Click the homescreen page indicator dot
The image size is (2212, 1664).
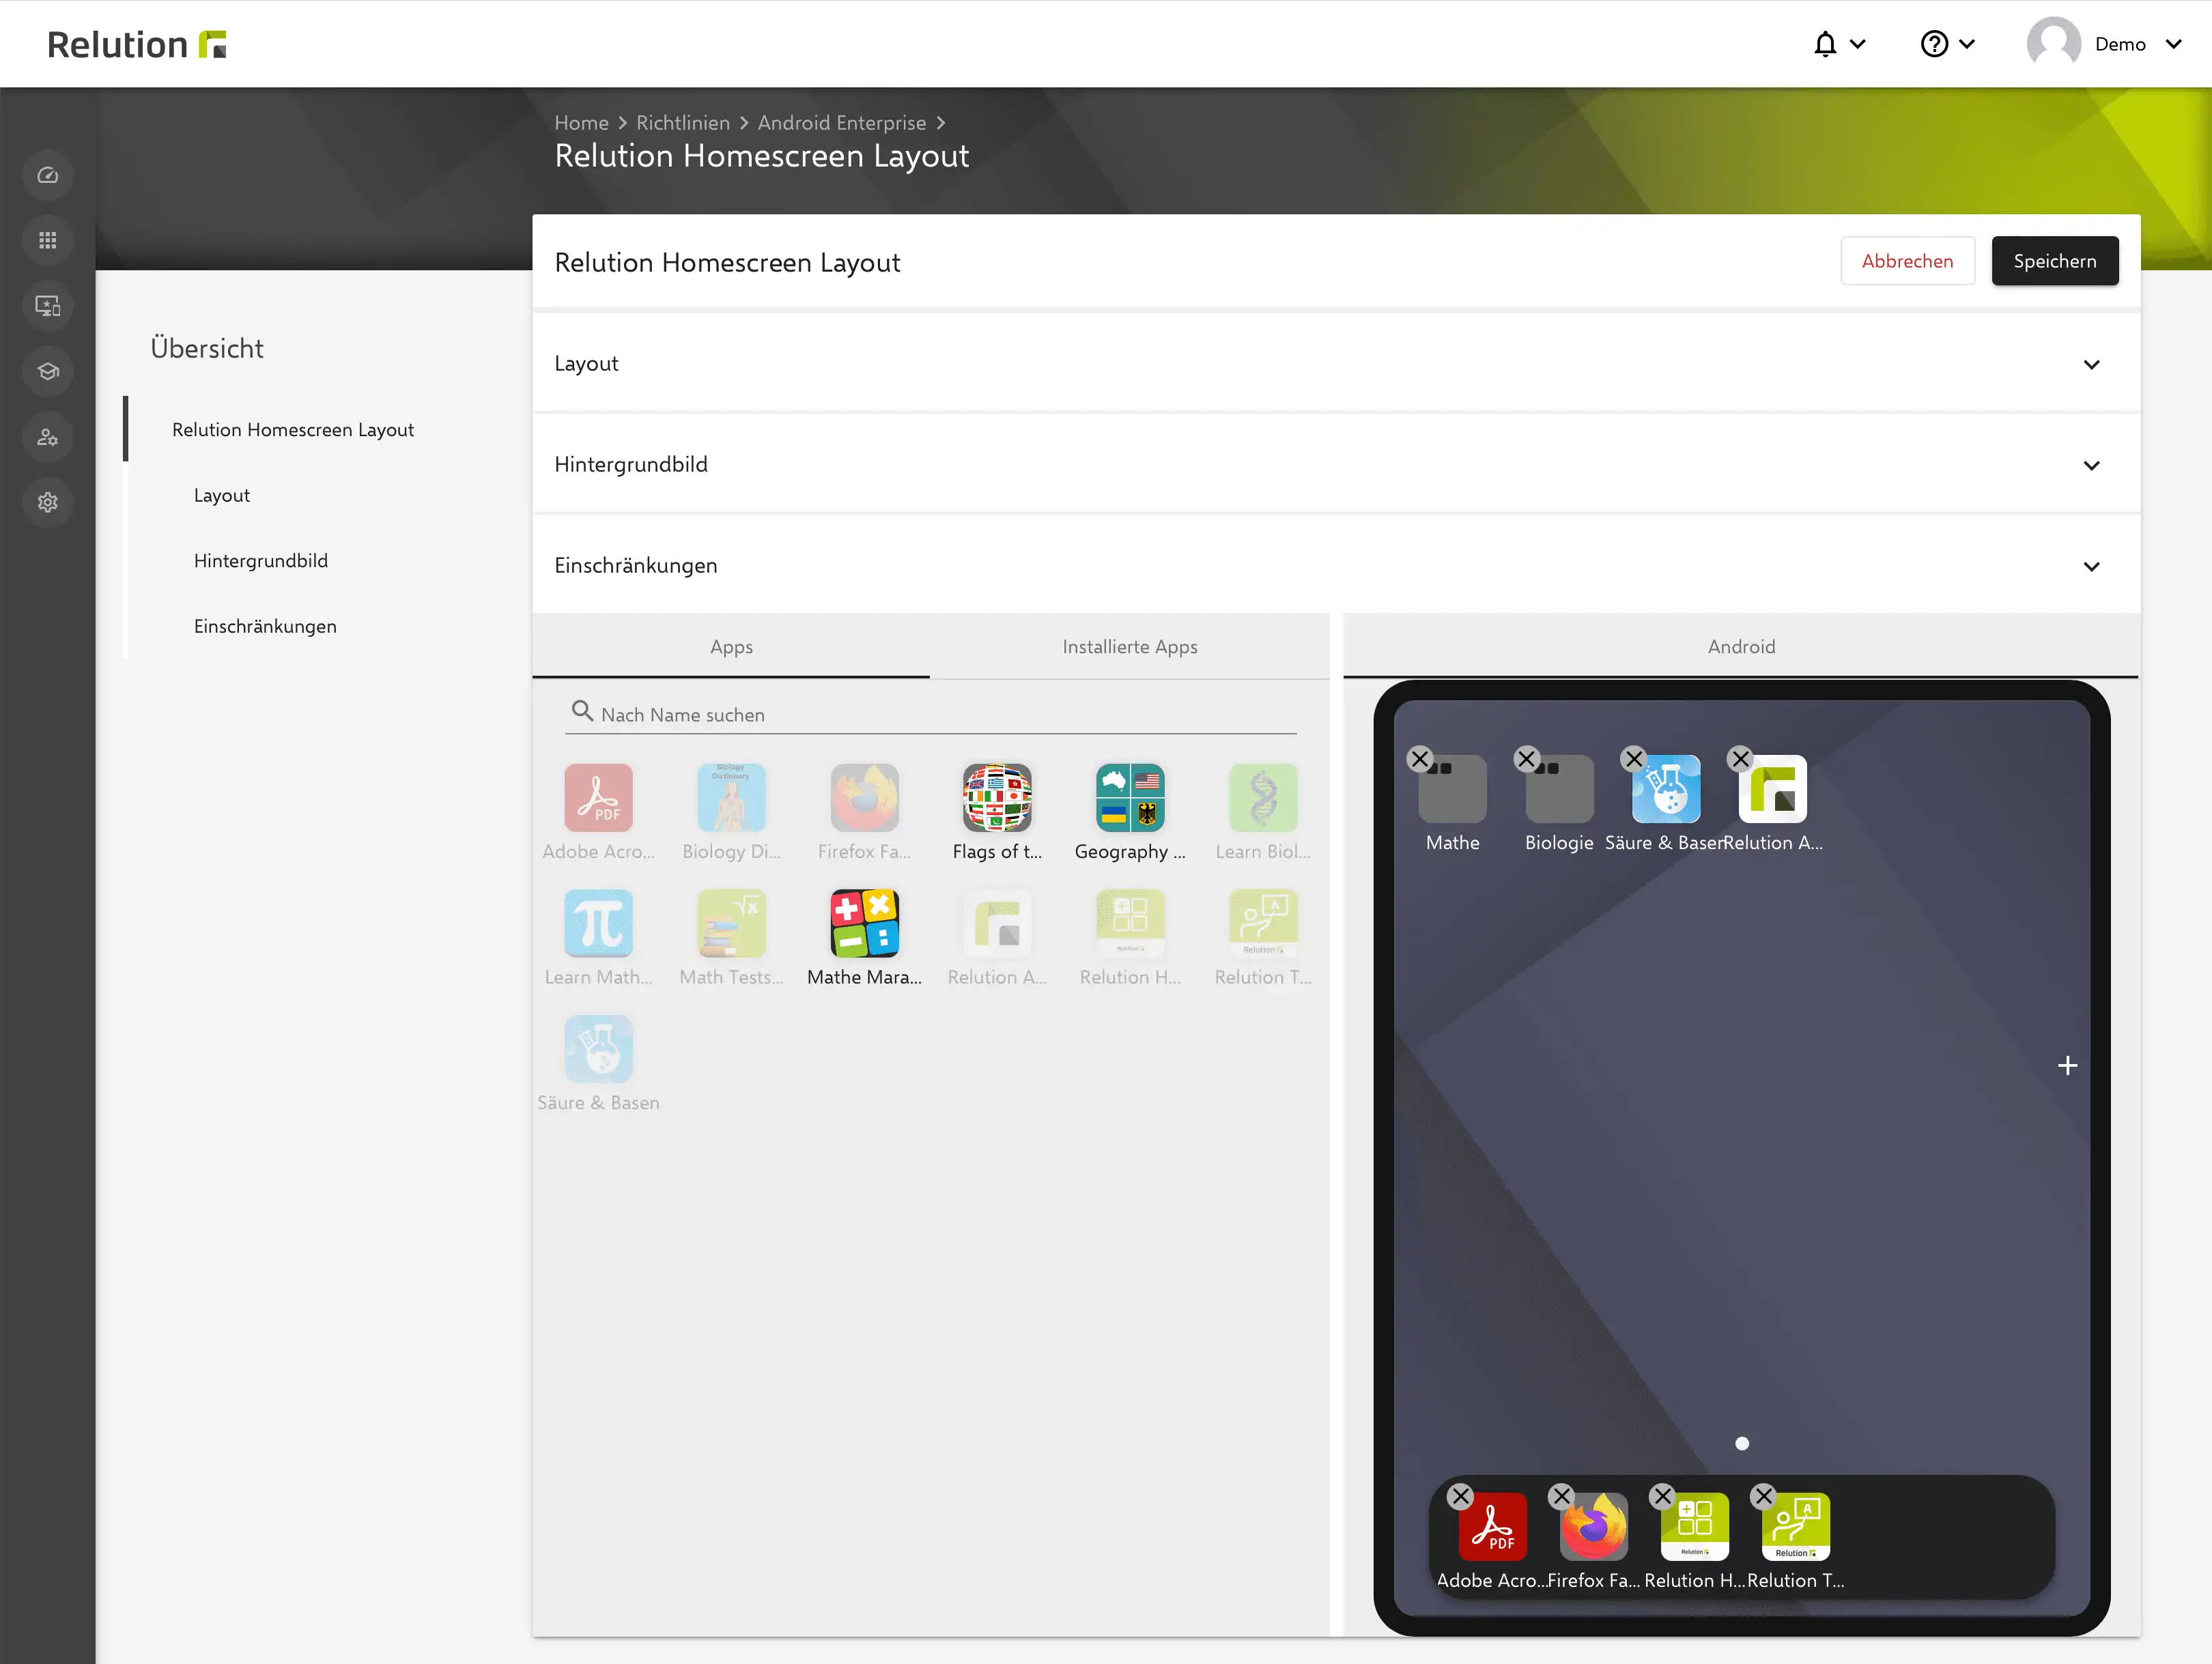1742,1444
